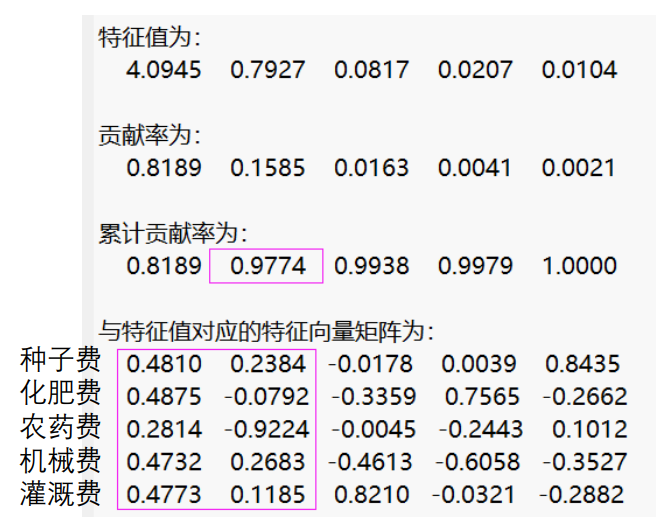Click the 机械费 row label
Screen dimensions: 656x532
tap(60, 460)
